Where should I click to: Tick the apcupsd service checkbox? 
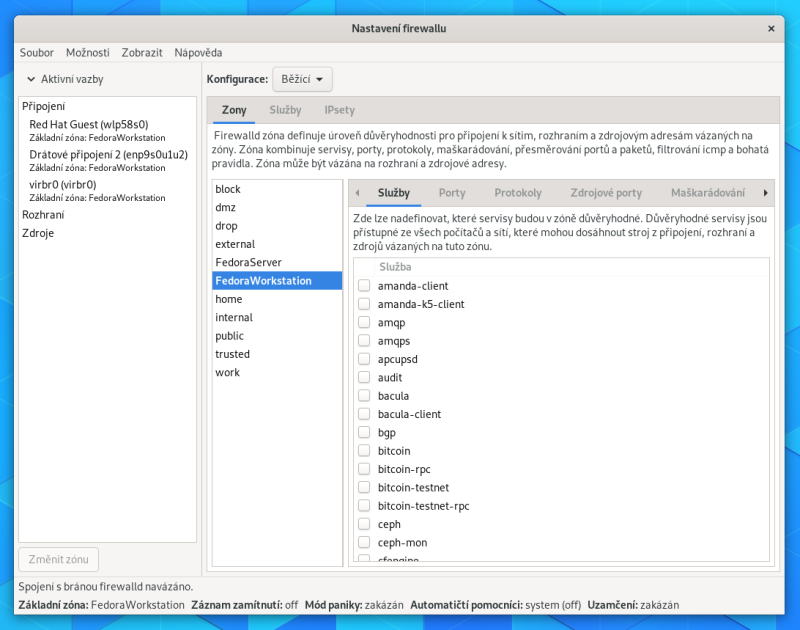pyautogui.click(x=366, y=359)
